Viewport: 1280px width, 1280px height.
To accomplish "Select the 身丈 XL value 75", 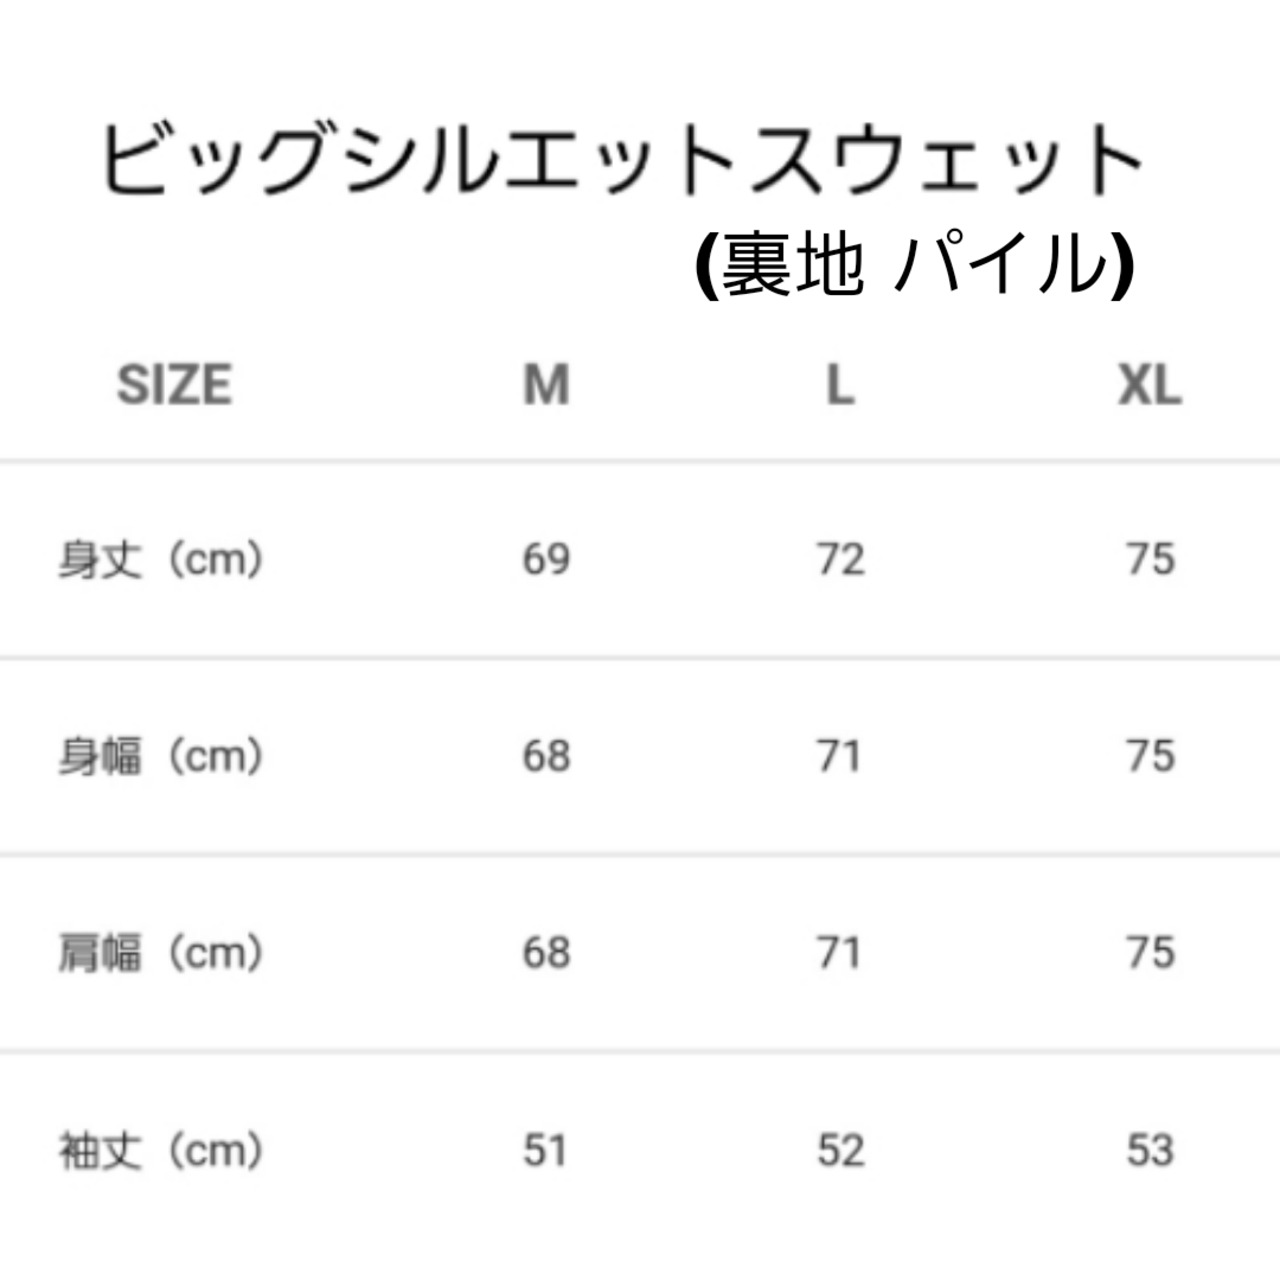I will coord(1150,559).
